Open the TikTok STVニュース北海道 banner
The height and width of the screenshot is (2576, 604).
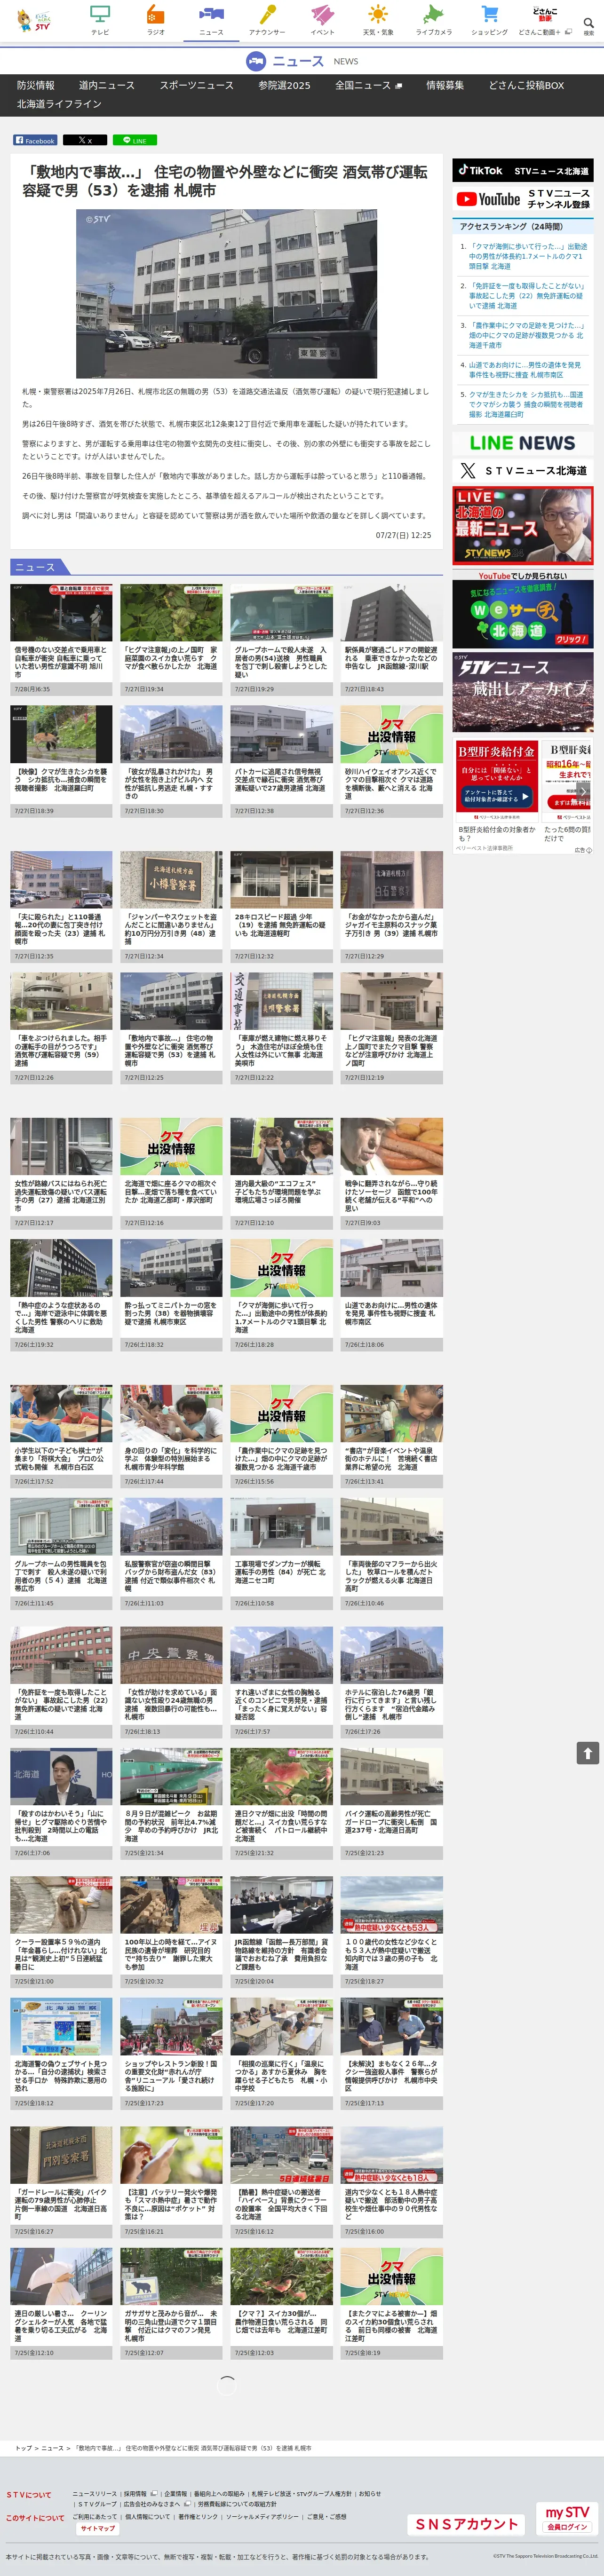(523, 171)
